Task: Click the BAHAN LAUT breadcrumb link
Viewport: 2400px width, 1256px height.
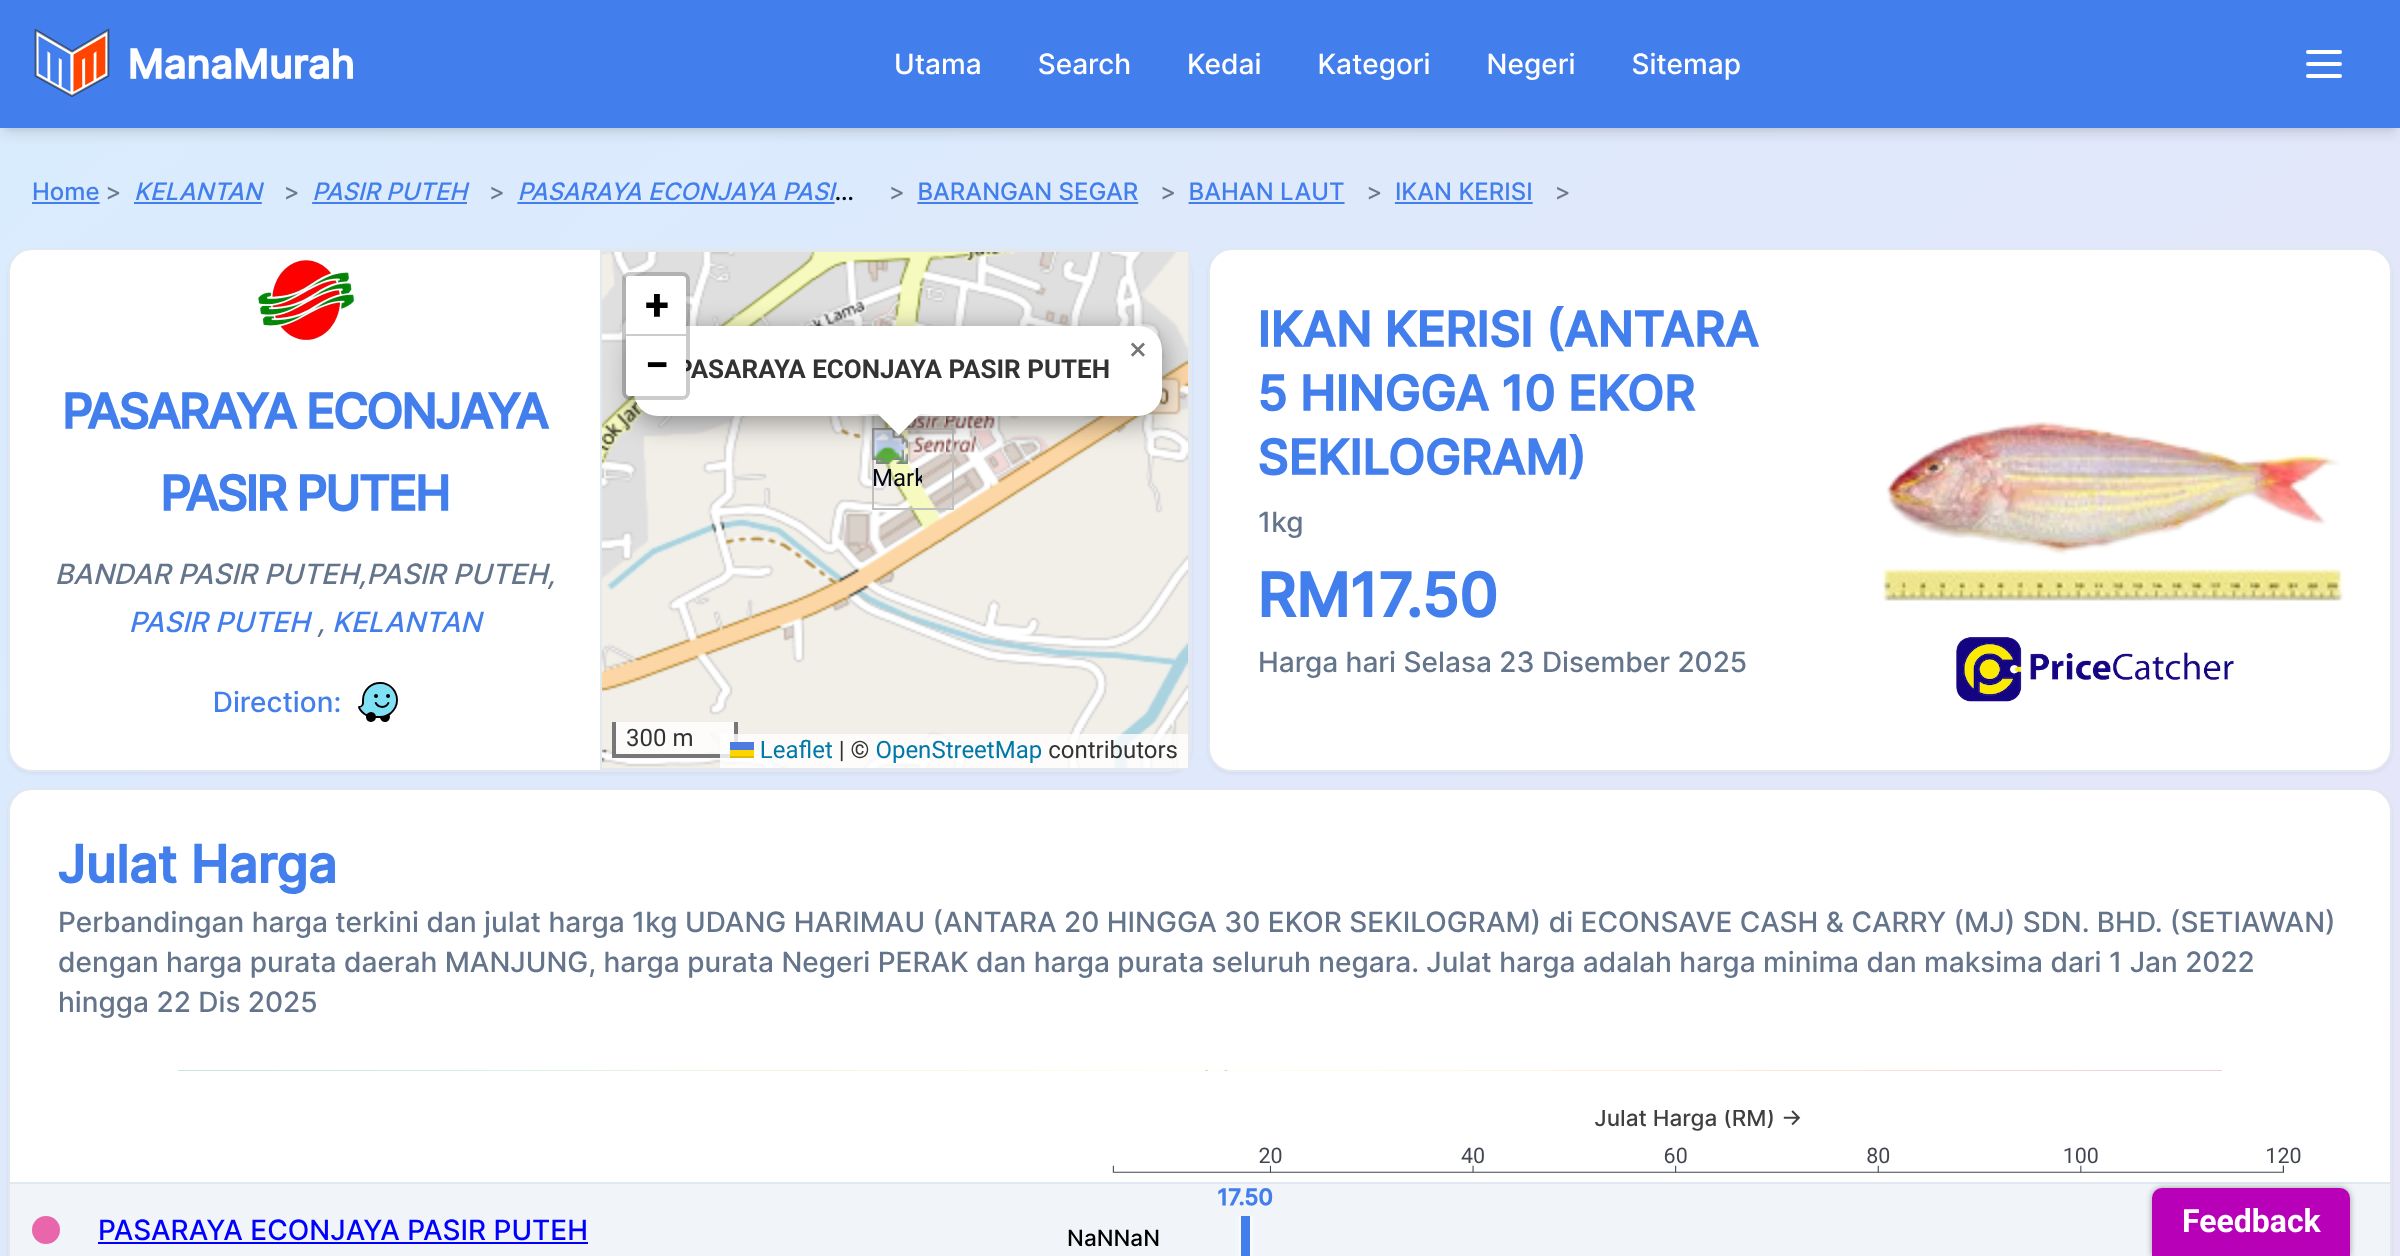Action: (x=1265, y=191)
